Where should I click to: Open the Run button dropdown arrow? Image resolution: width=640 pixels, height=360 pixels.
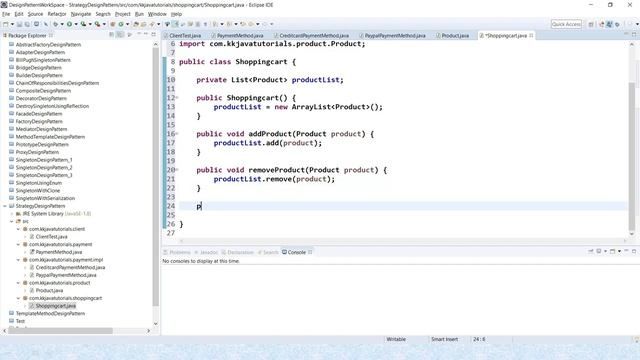click(x=76, y=24)
